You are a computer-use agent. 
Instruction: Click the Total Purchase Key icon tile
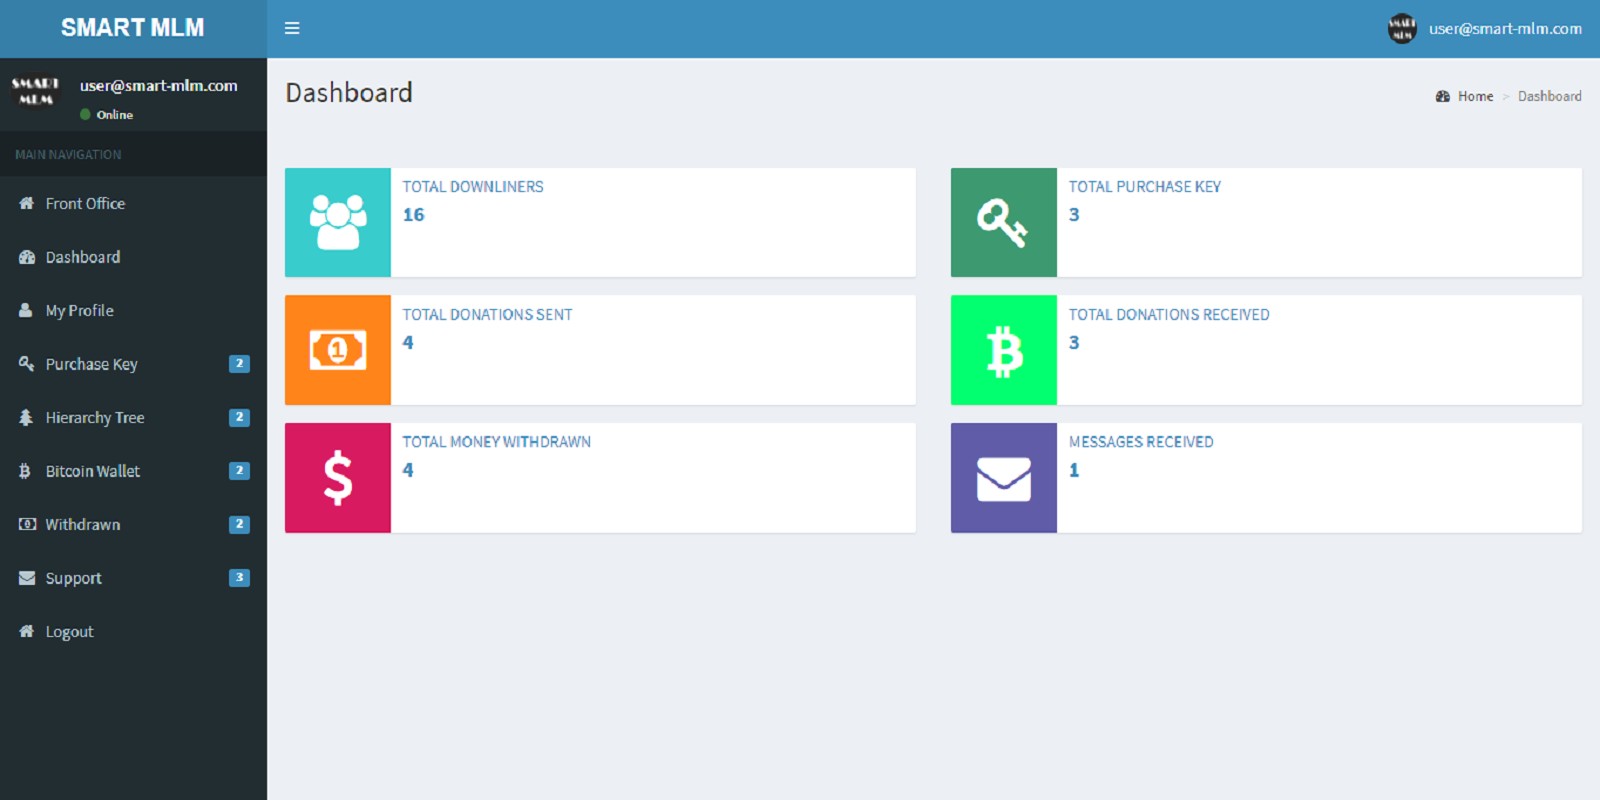(x=1004, y=222)
